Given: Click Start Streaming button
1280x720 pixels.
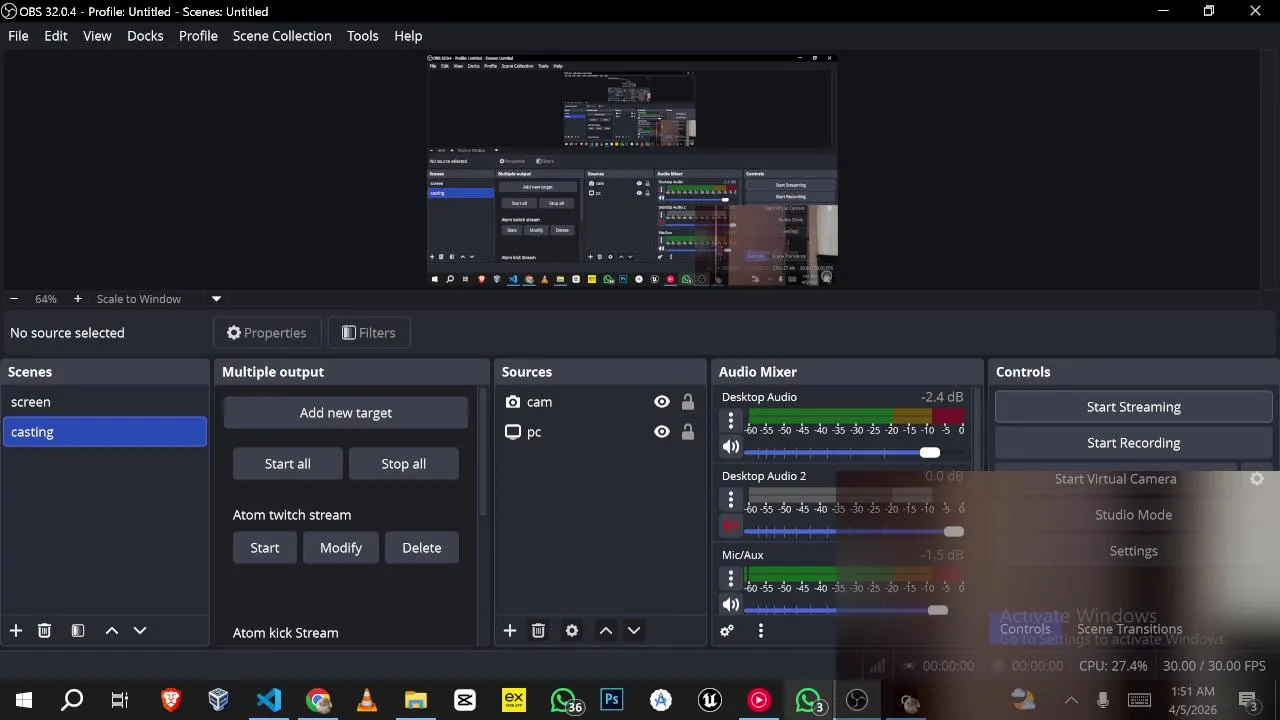Looking at the screenshot, I should 1134,407.
